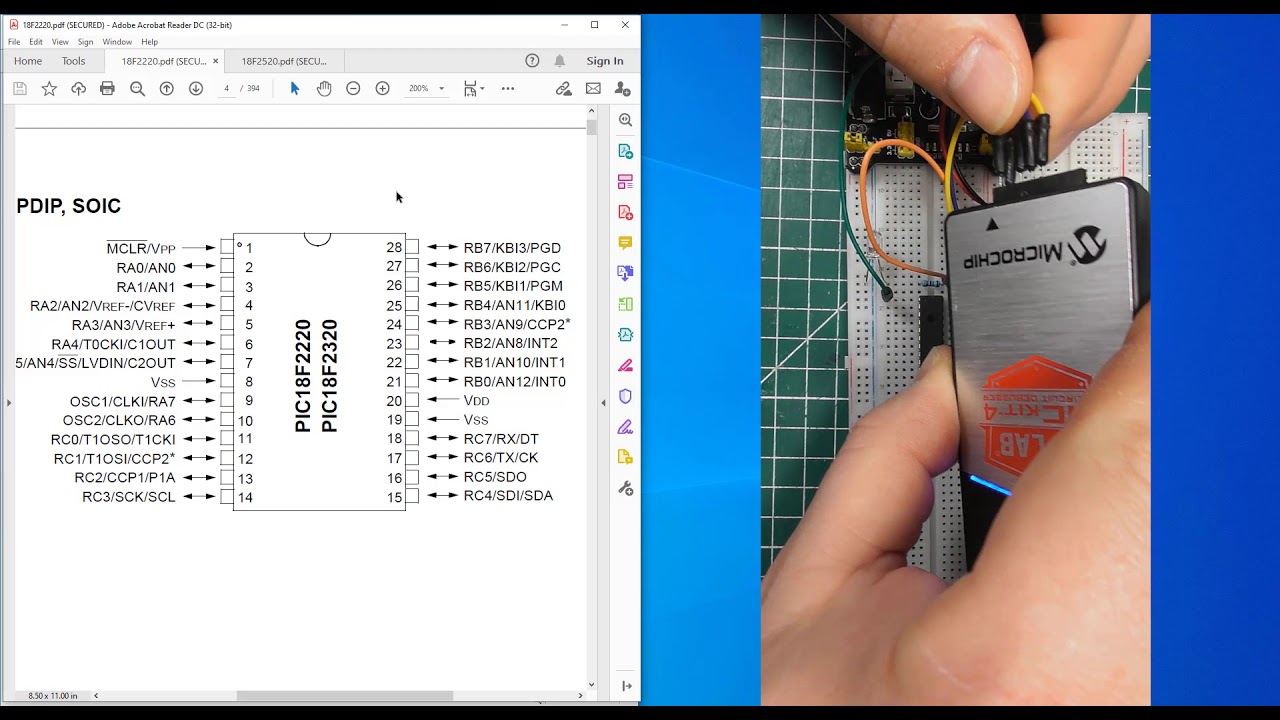This screenshot has width=1280, height=720.
Task: Open the Edit menu
Action: click(x=36, y=42)
